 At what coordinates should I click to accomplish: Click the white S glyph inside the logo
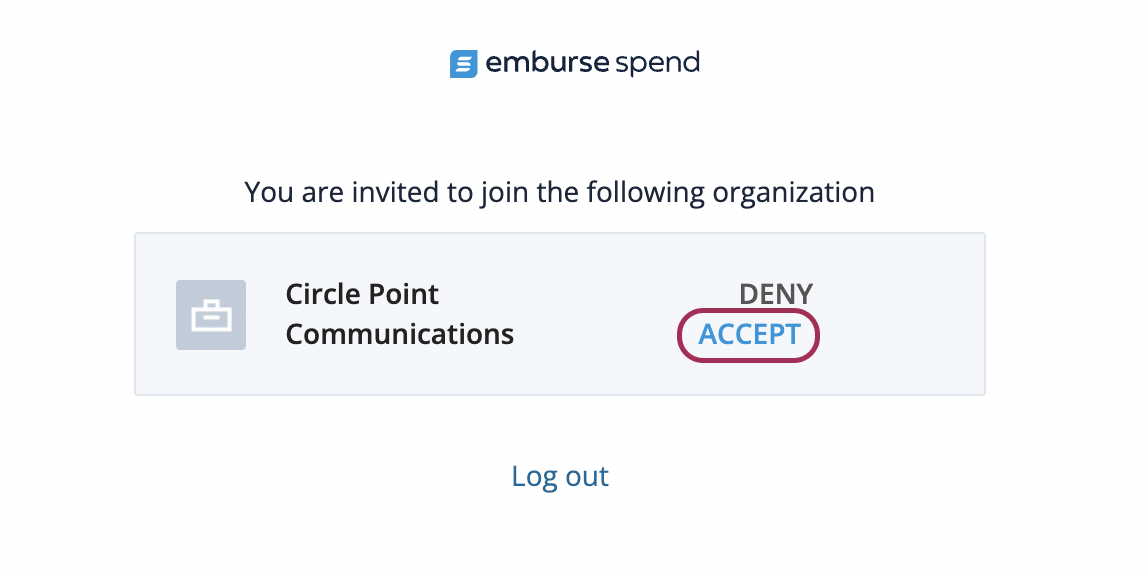tap(463, 64)
